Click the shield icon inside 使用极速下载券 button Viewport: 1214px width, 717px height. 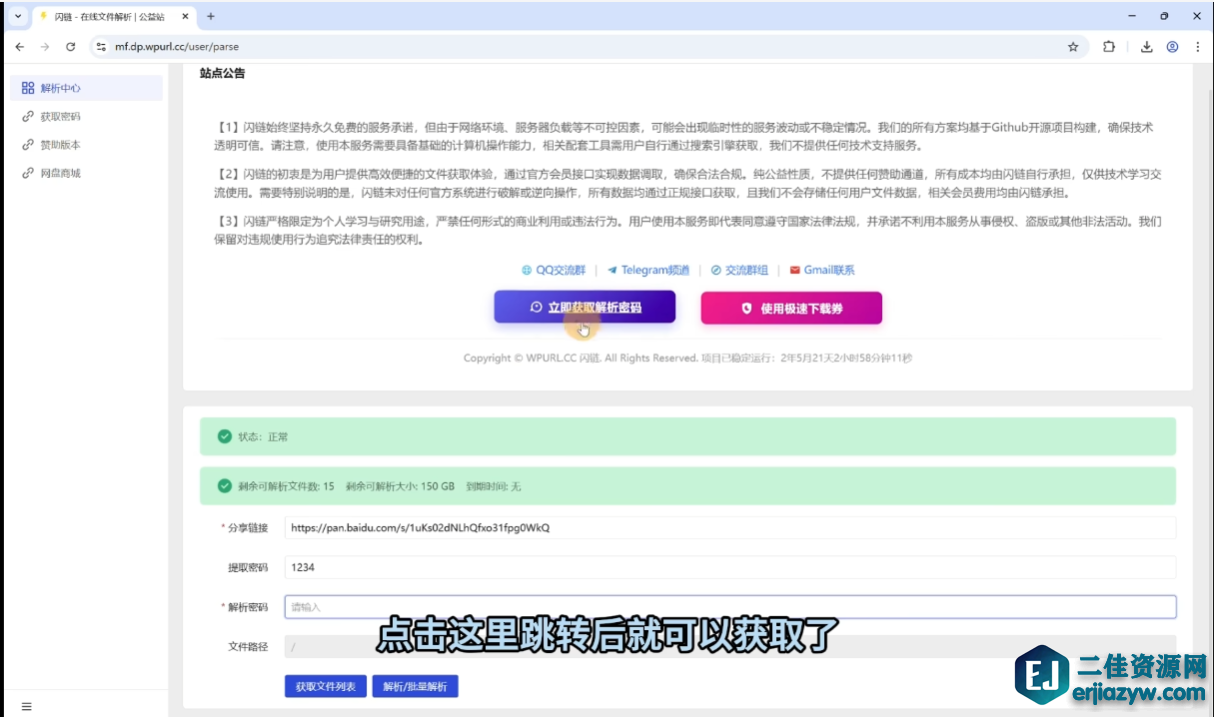[747, 308]
